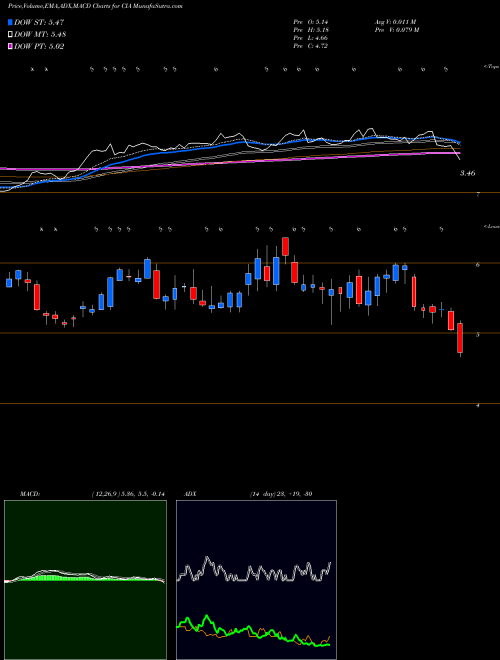Select the 'DOW MT: 5.48' legend label
Viewport: 500px width, 660px height.
click(x=40, y=35)
